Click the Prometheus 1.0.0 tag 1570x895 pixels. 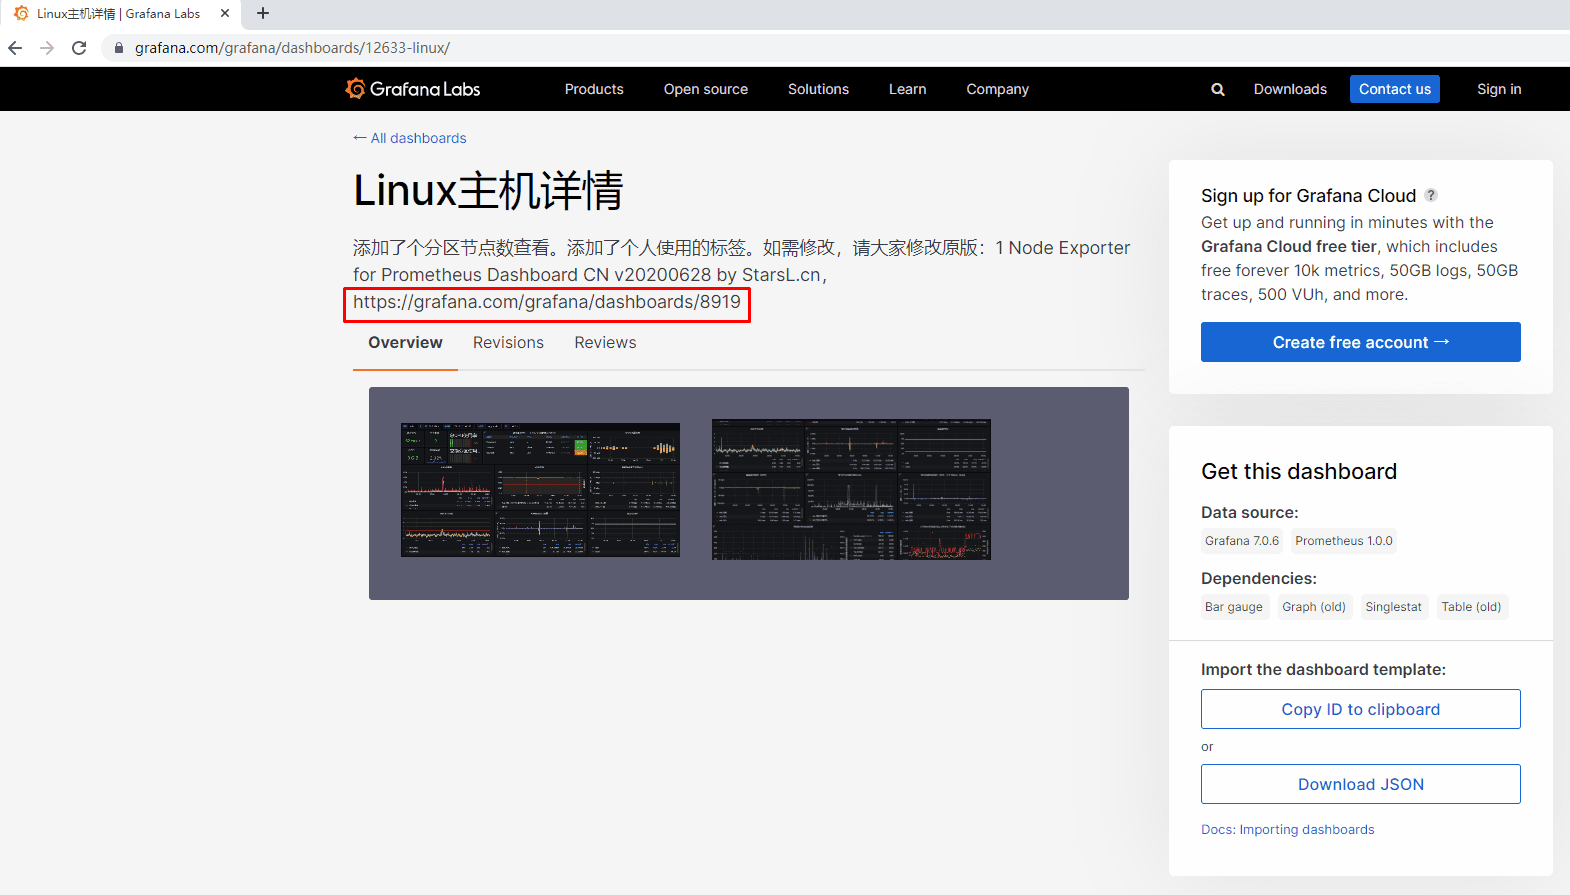1344,541
